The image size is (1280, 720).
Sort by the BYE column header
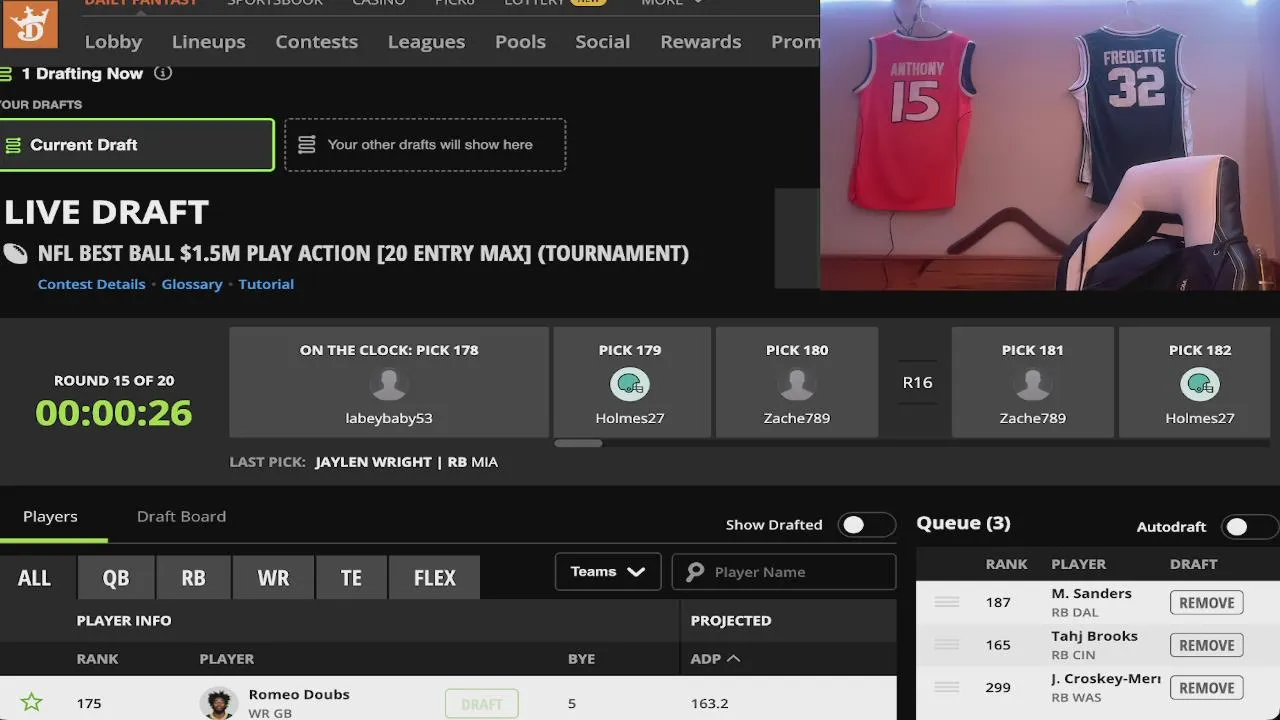(581, 658)
